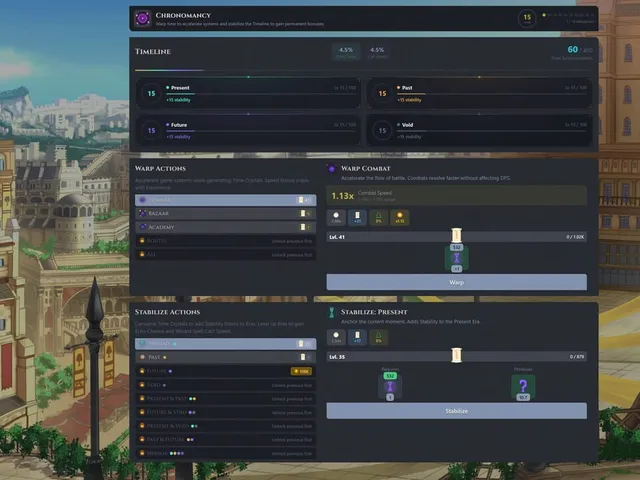This screenshot has height=480, width=640.
Task: Click the gold coin stat icon in Warp Combat
Action: pyautogui.click(x=400, y=218)
